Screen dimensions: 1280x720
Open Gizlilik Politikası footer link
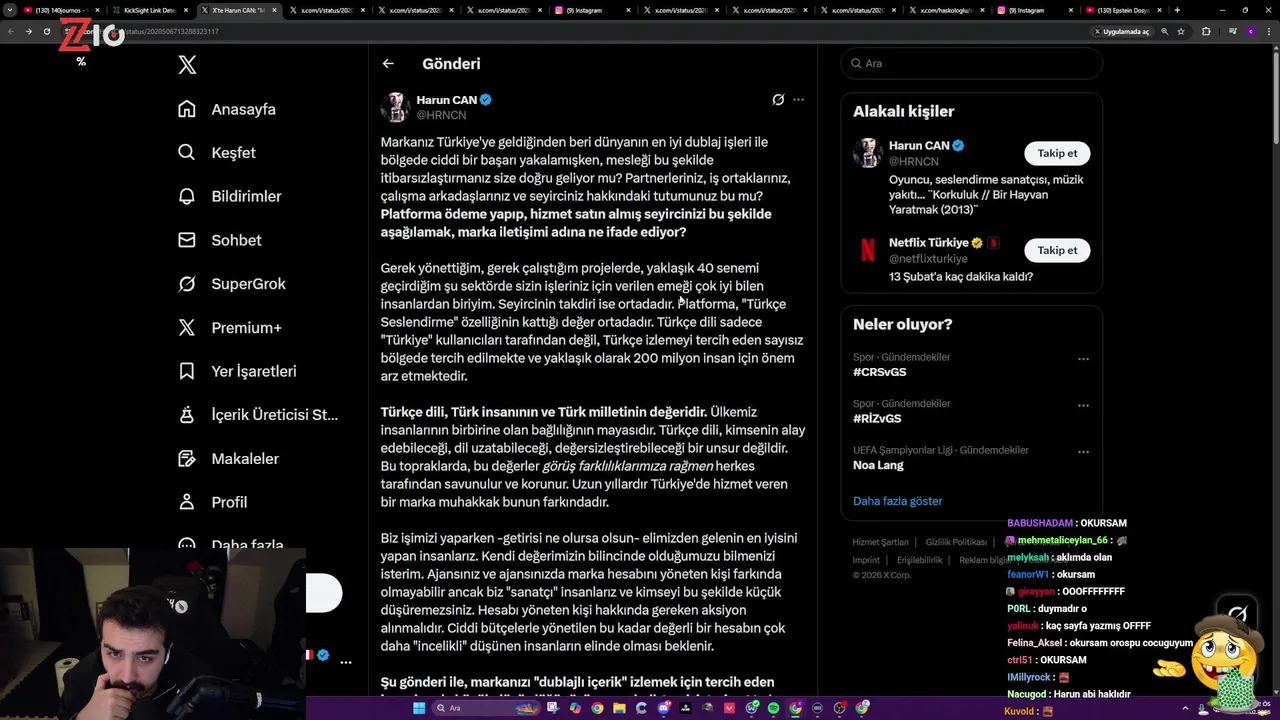[956, 542]
